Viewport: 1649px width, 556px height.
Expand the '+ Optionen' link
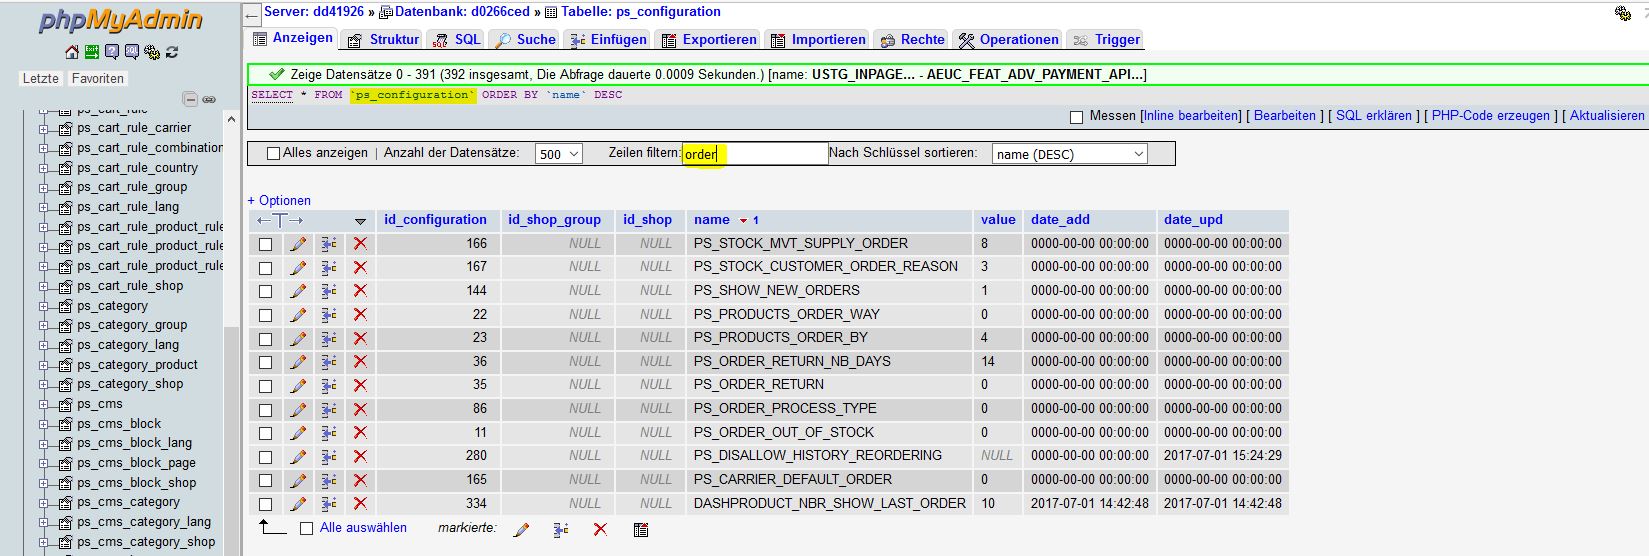(x=279, y=200)
